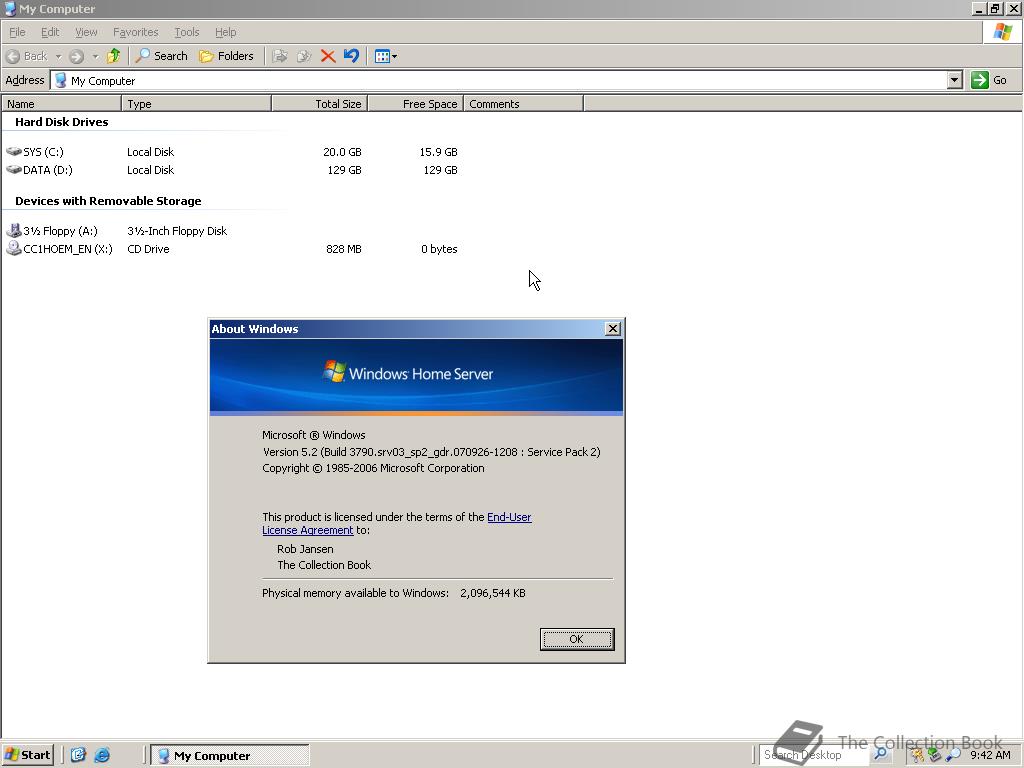Click the Undo toolbar icon
Image resolution: width=1024 pixels, height=768 pixels.
coord(351,56)
